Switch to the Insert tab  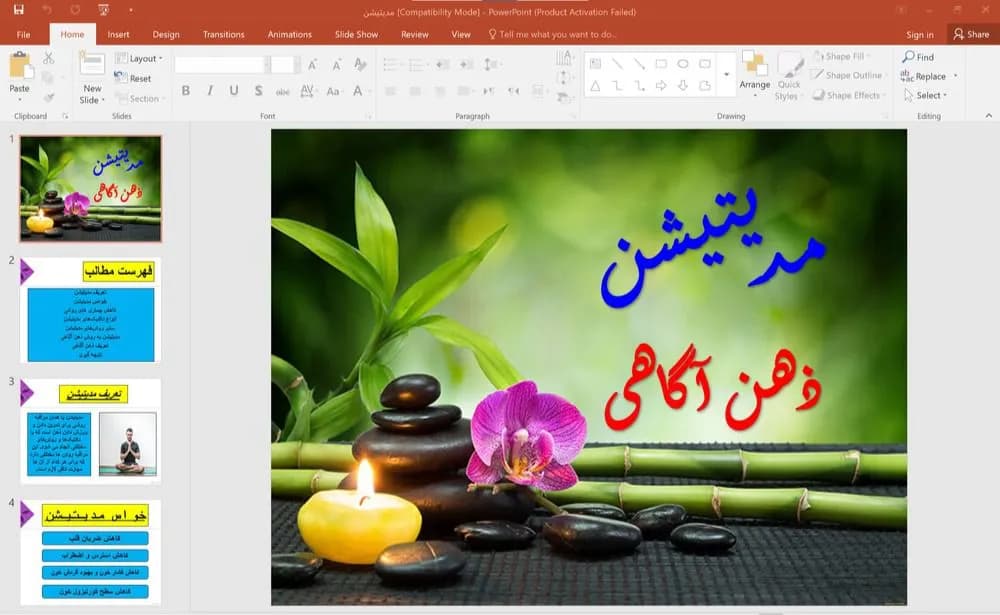tap(118, 34)
